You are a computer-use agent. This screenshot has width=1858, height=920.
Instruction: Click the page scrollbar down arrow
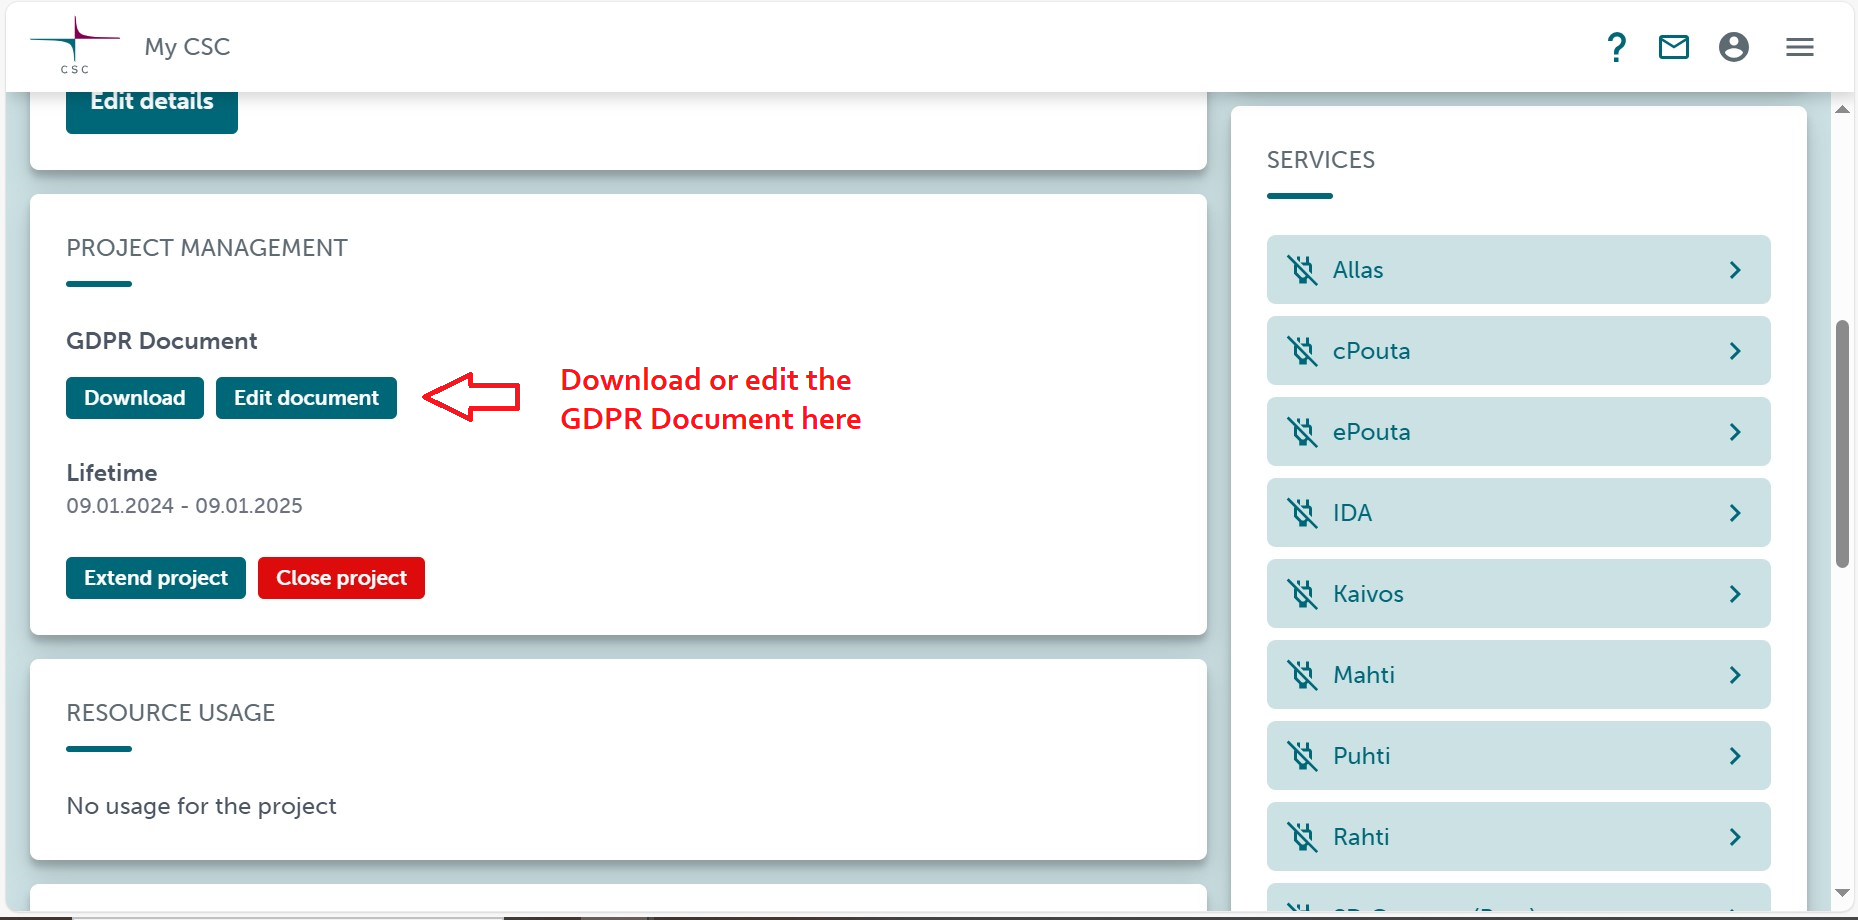(1842, 893)
